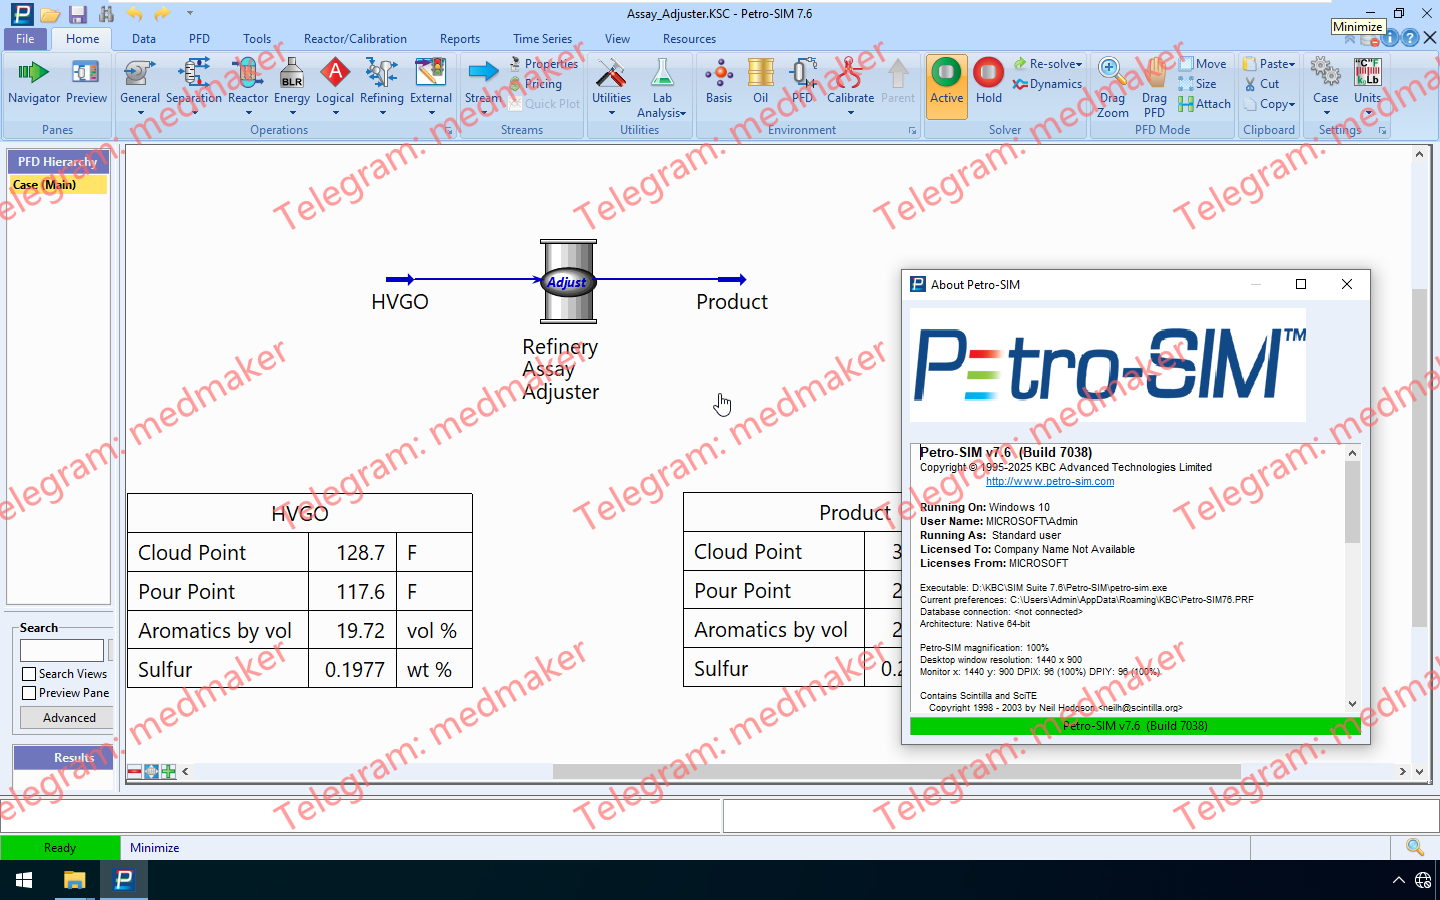Click the blue Help question mark icon

point(1410,38)
